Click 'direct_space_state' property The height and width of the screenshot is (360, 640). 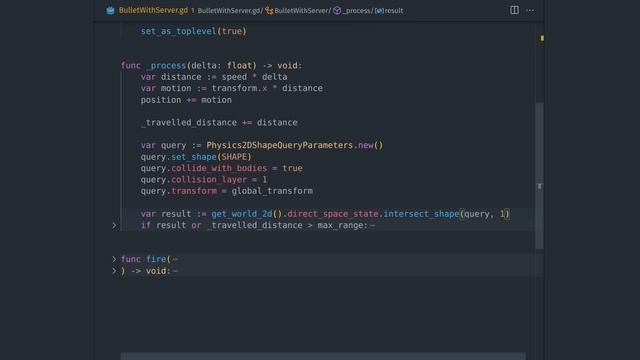[333, 214]
